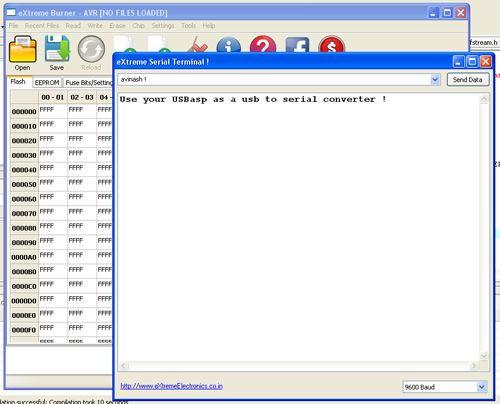Select address row 000030
The height and width of the screenshot is (404, 500).
tap(24, 155)
